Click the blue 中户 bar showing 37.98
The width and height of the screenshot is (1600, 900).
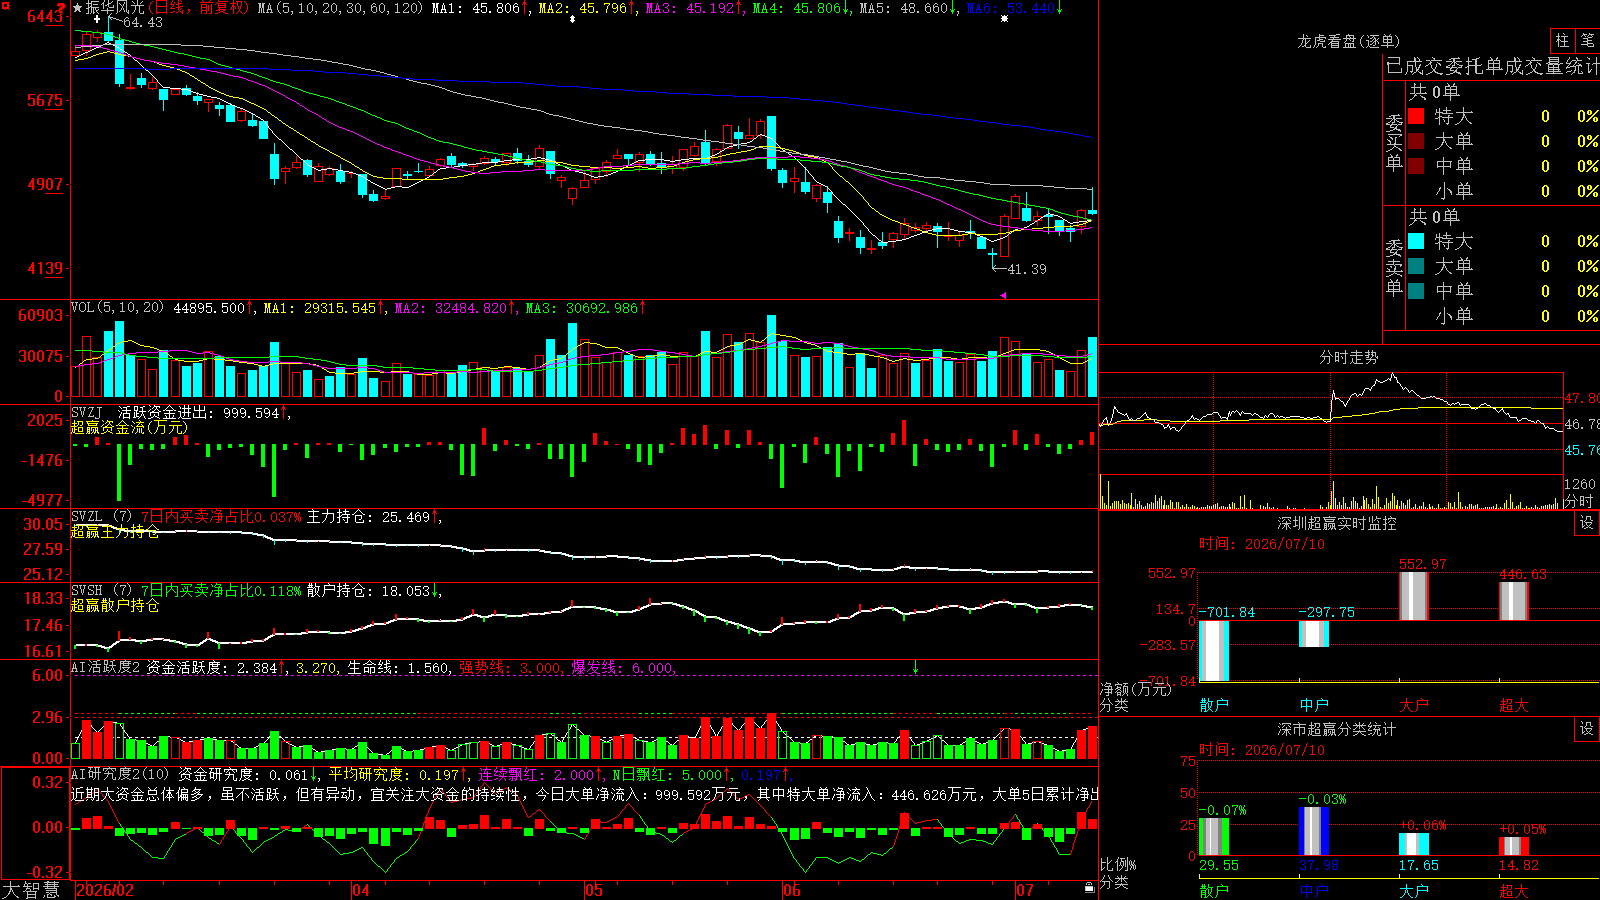click(x=1314, y=831)
